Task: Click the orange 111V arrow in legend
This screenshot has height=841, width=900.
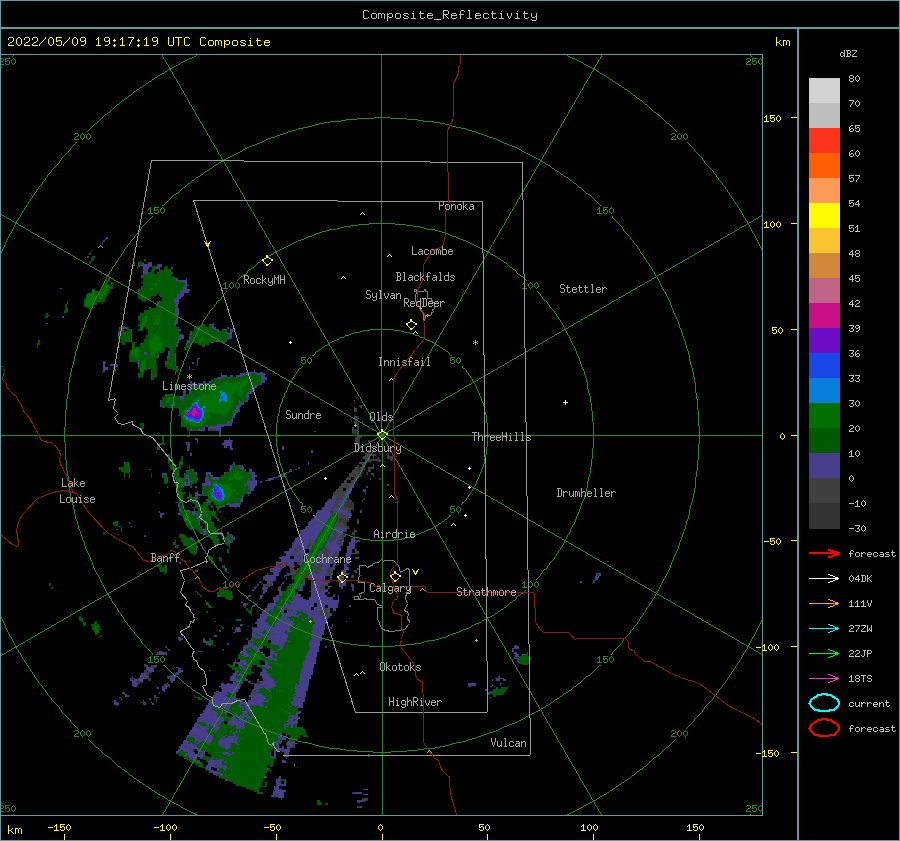Action: tap(824, 603)
